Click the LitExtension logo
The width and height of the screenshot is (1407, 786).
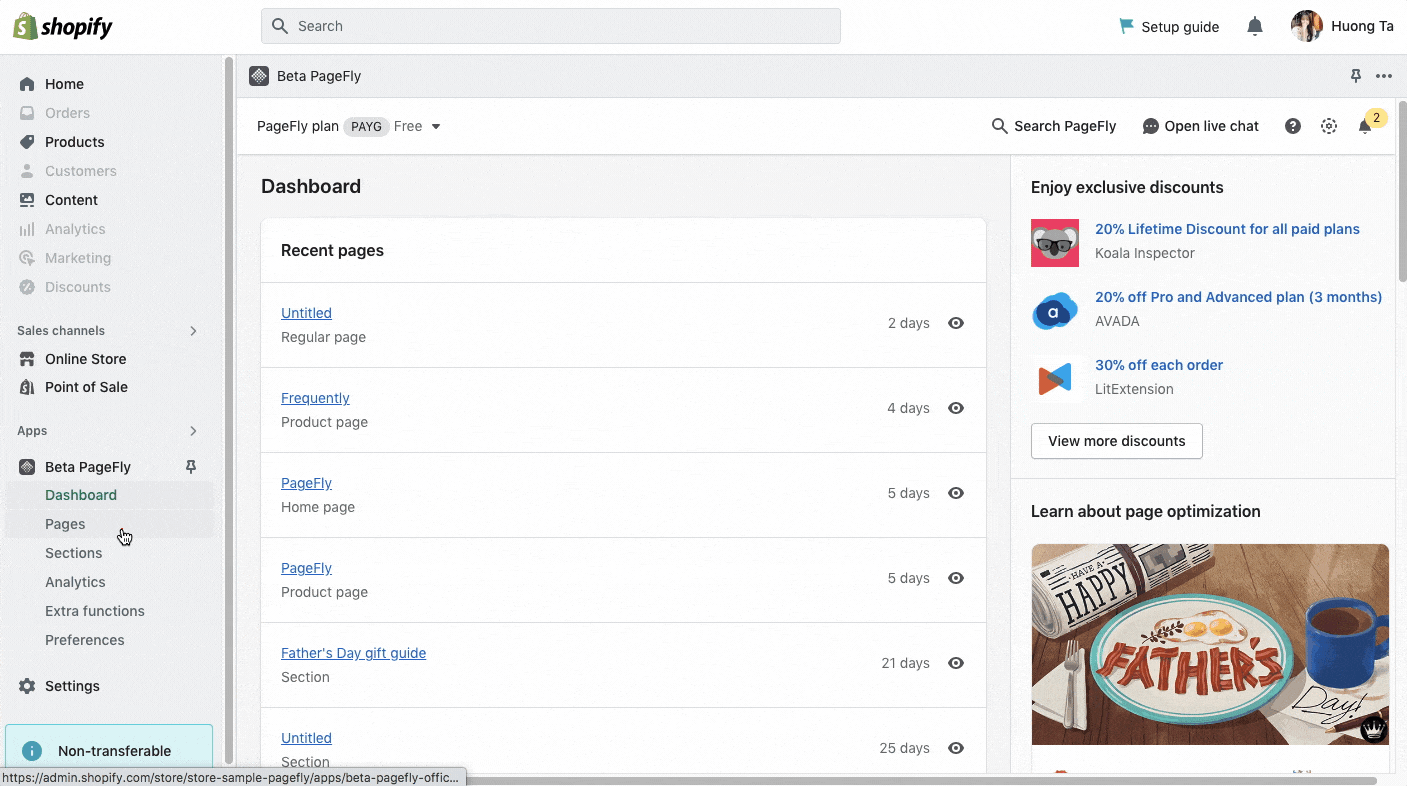(x=1055, y=379)
